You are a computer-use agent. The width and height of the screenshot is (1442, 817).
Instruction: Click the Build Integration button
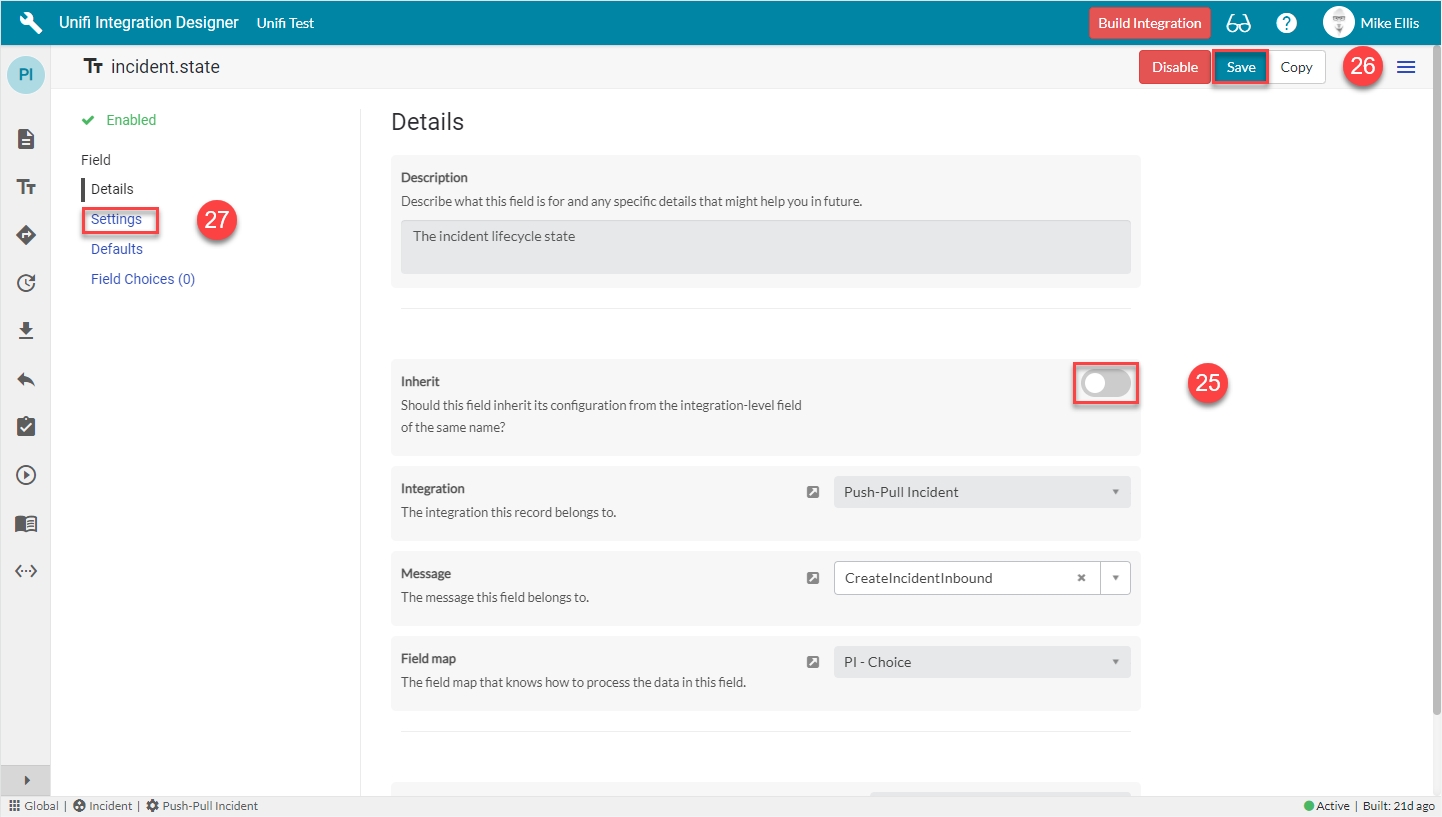click(x=1149, y=23)
